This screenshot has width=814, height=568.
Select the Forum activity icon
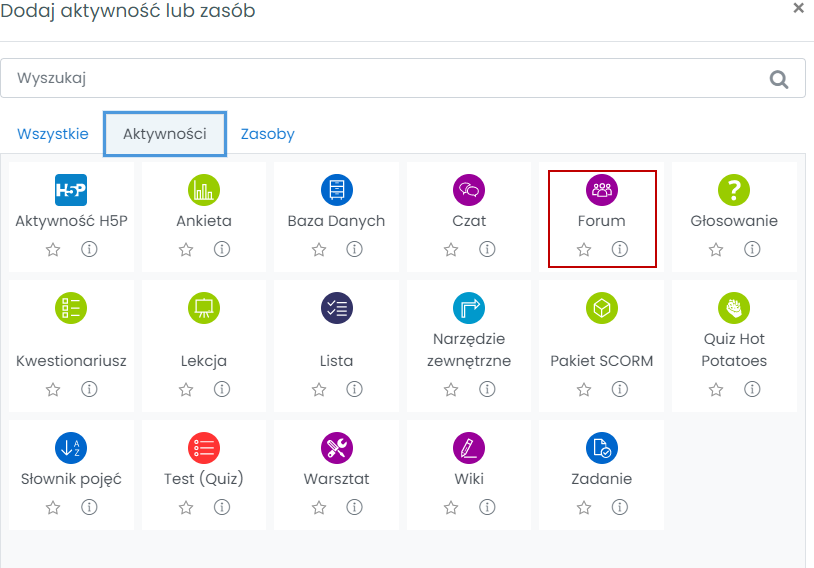[x=602, y=189]
